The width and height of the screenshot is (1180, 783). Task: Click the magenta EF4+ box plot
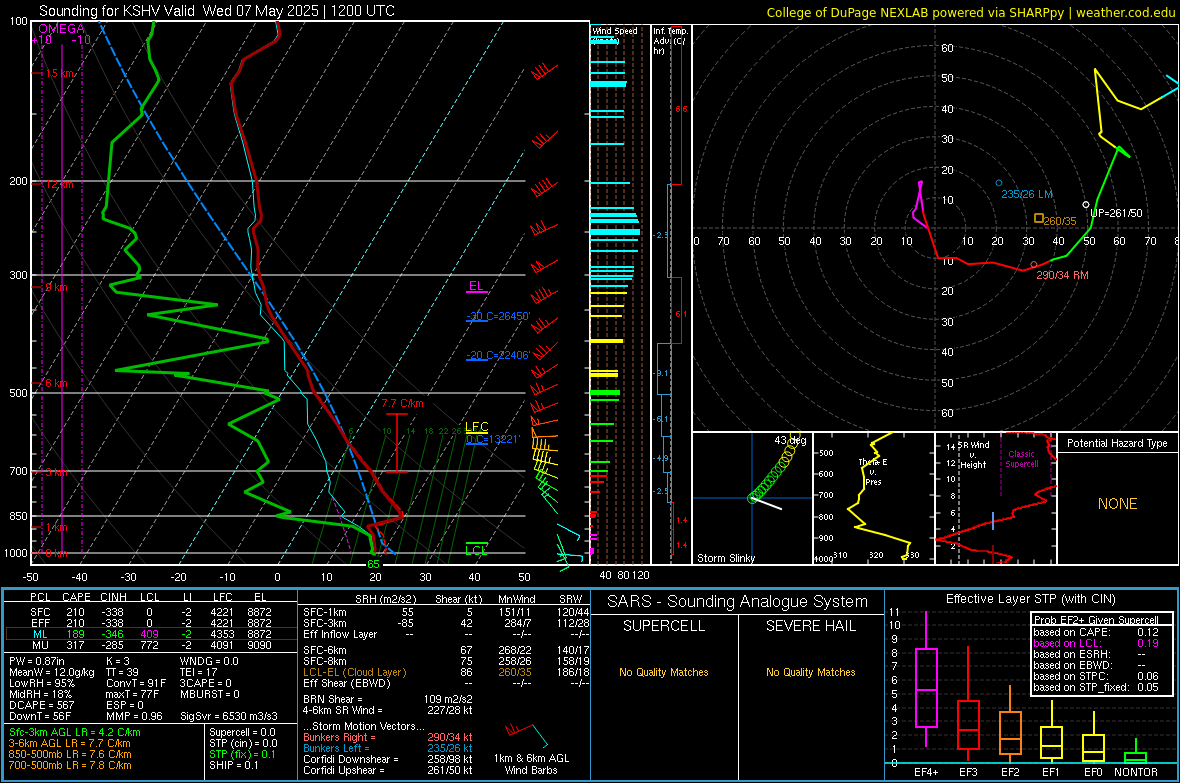tap(926, 680)
